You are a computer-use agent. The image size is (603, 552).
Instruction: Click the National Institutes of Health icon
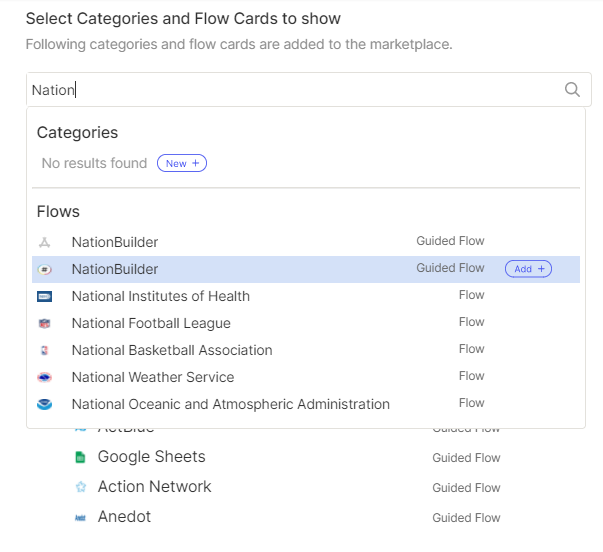click(x=45, y=296)
